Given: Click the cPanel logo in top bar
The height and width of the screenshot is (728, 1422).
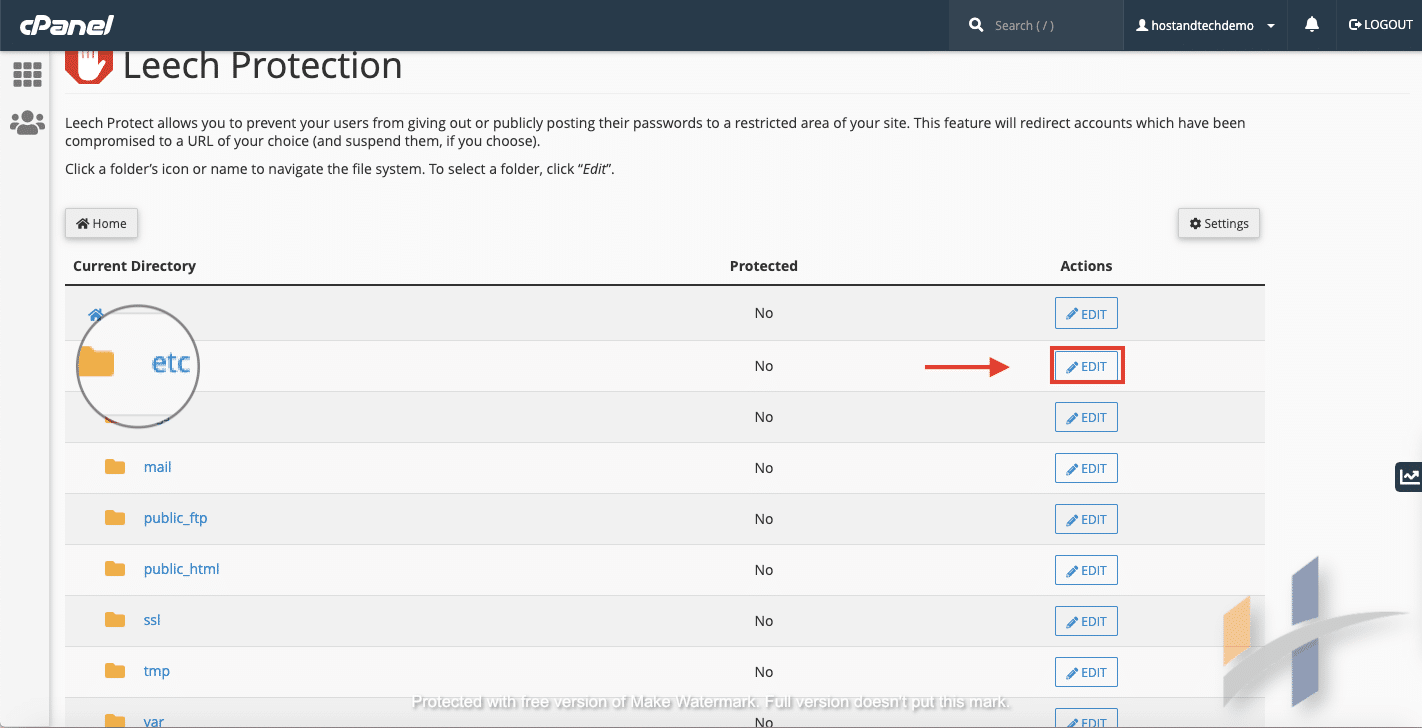Looking at the screenshot, I should point(65,25).
